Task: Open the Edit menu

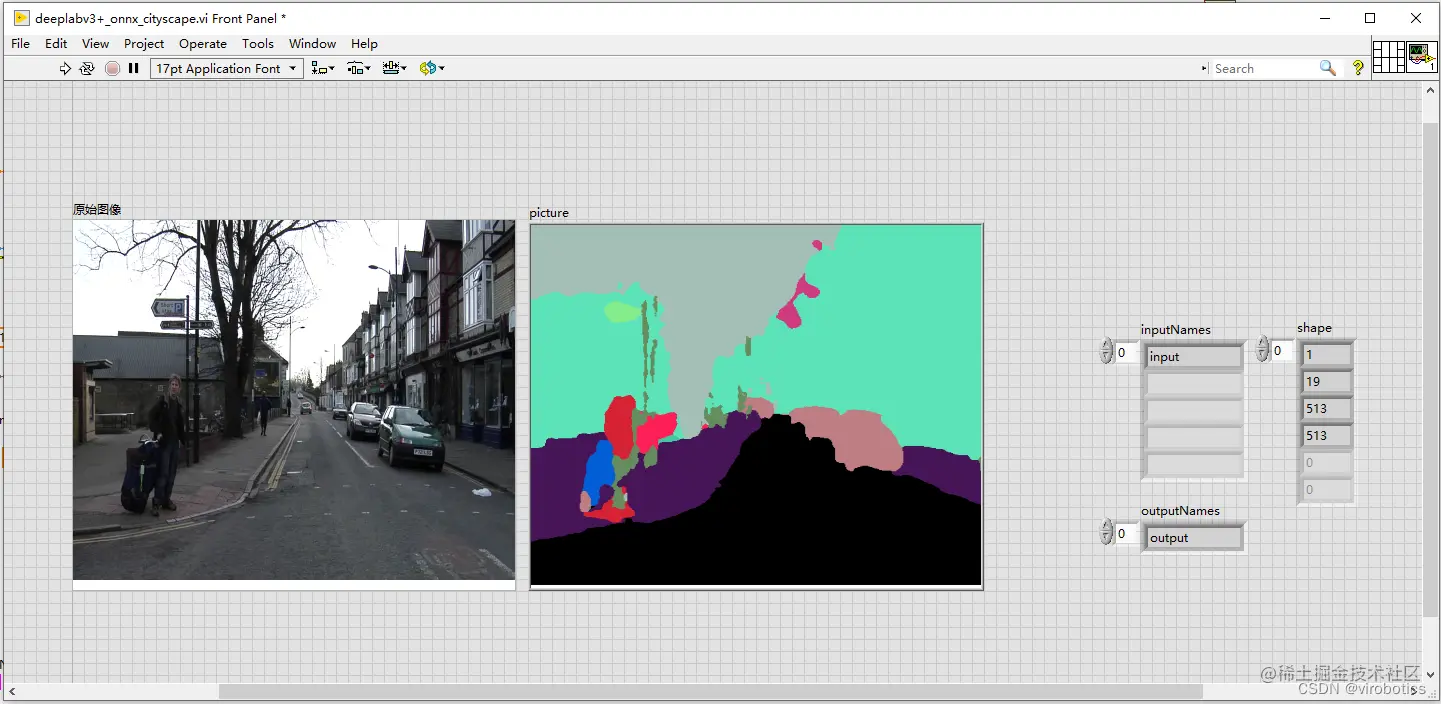Action: 56,43
